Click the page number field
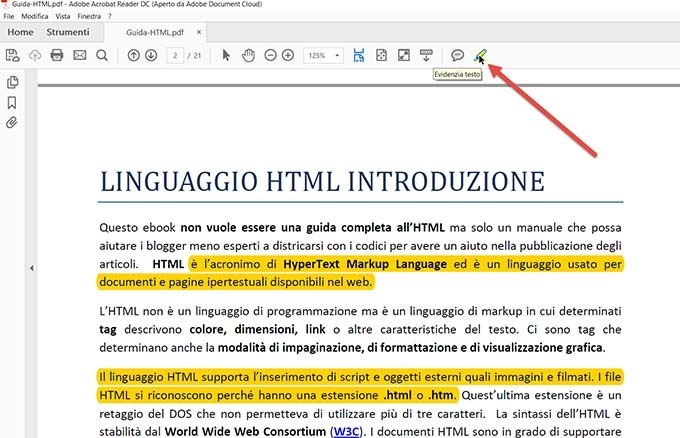This screenshot has height=438, width=680. [x=175, y=56]
